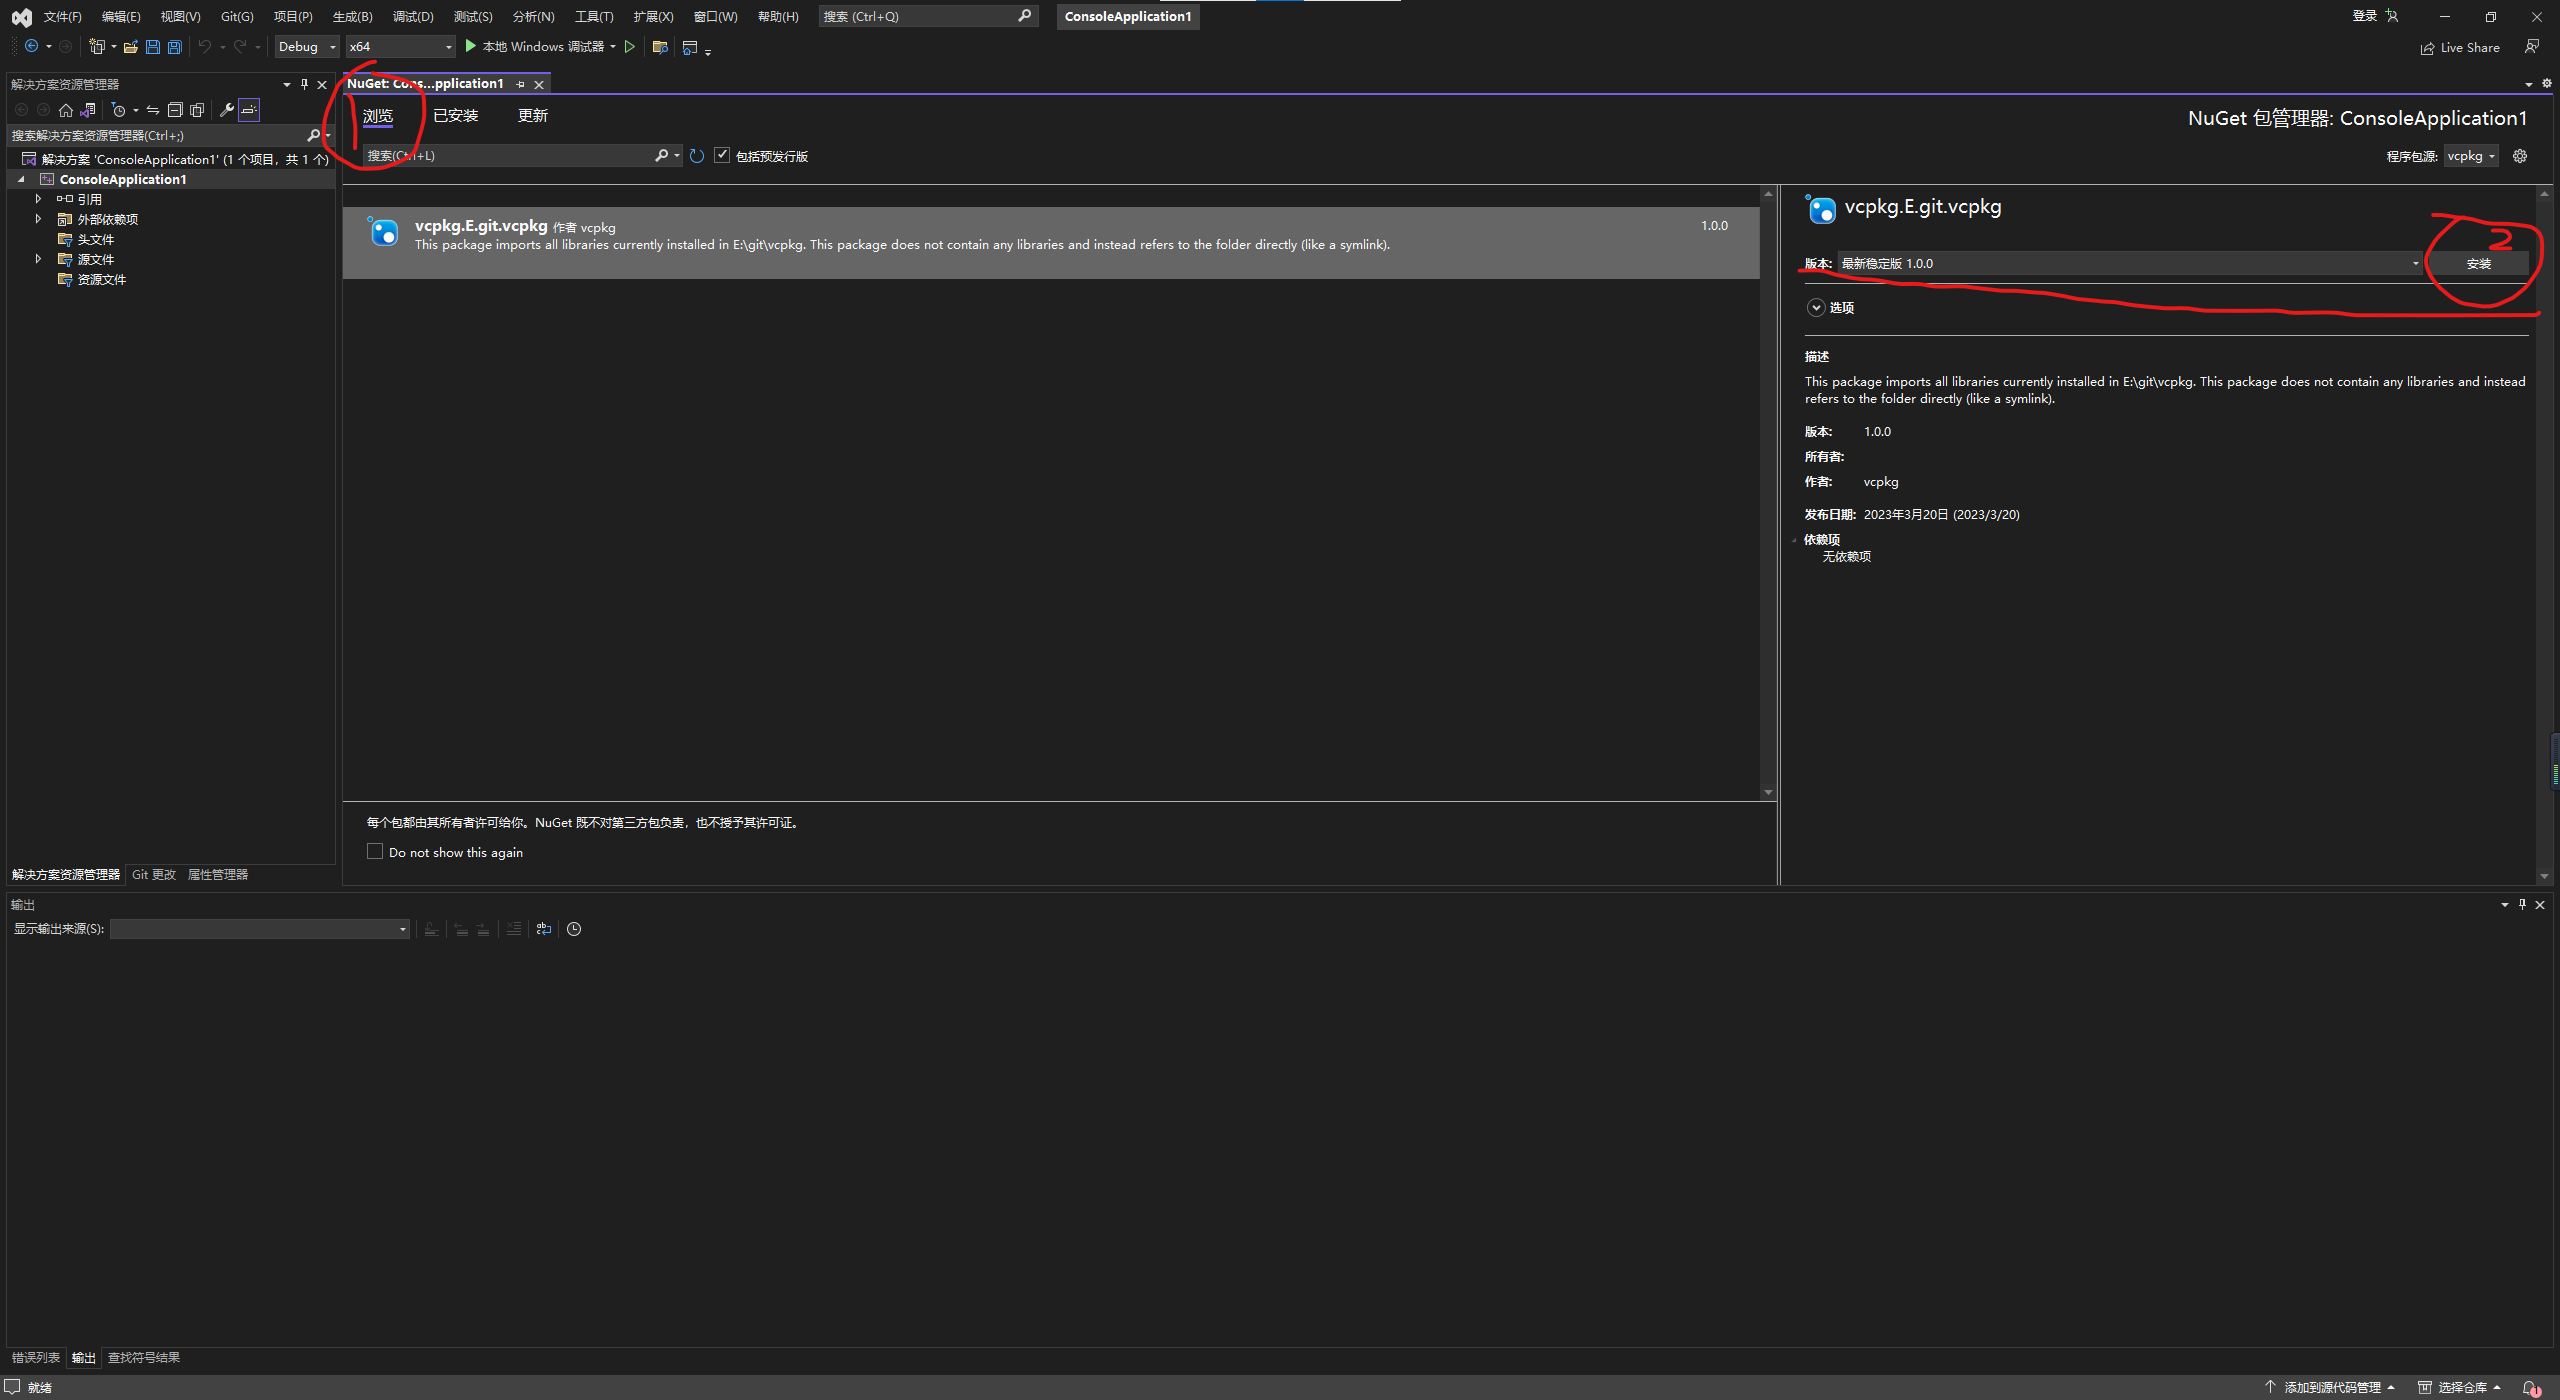The height and width of the screenshot is (1400, 2560).
Task: Toggle the pin on Solution Explorer panel
Action: (304, 84)
